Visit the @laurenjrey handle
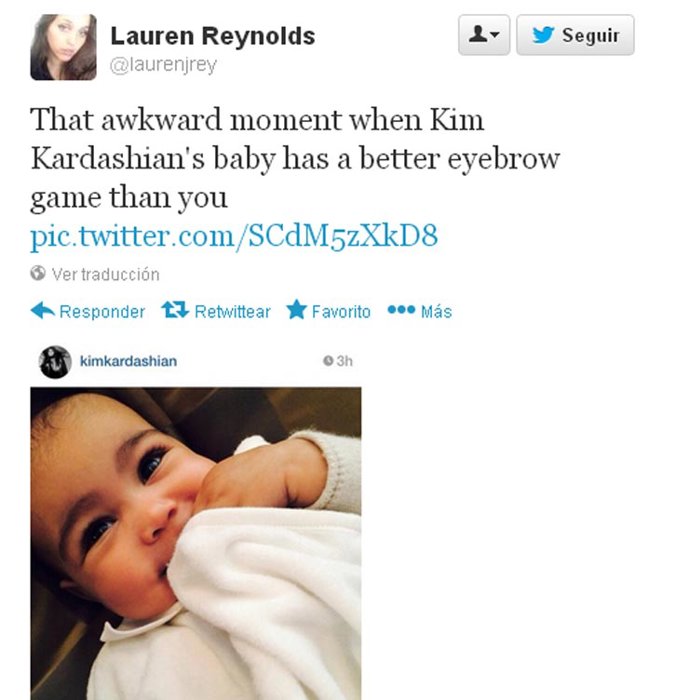This screenshot has height=700, width=690. [163, 65]
